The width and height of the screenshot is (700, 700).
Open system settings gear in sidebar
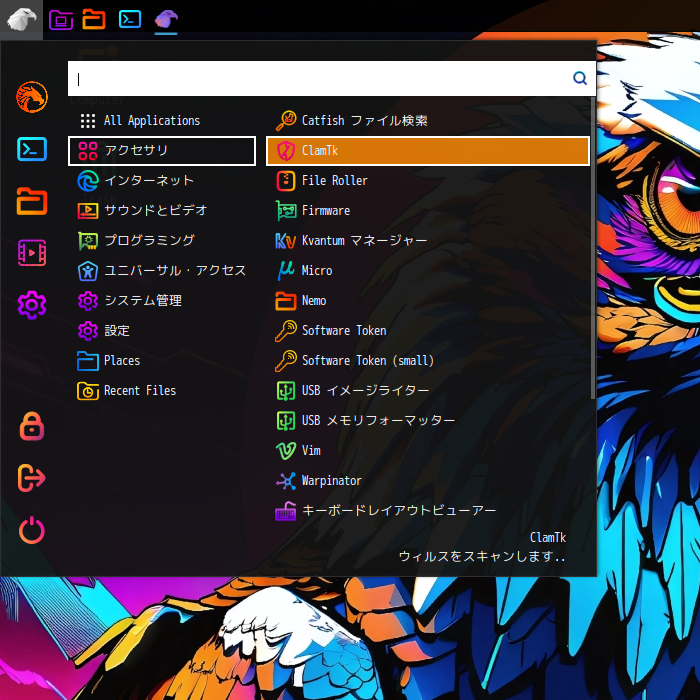32,305
